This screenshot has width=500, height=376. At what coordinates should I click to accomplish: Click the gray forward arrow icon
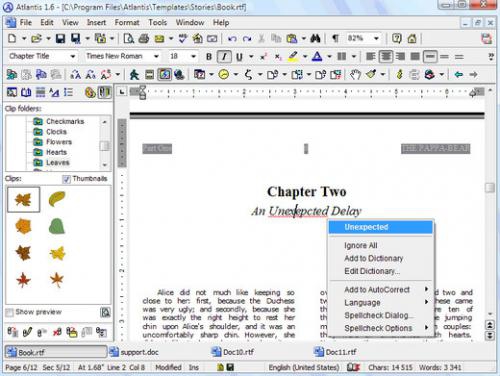tap(473, 74)
